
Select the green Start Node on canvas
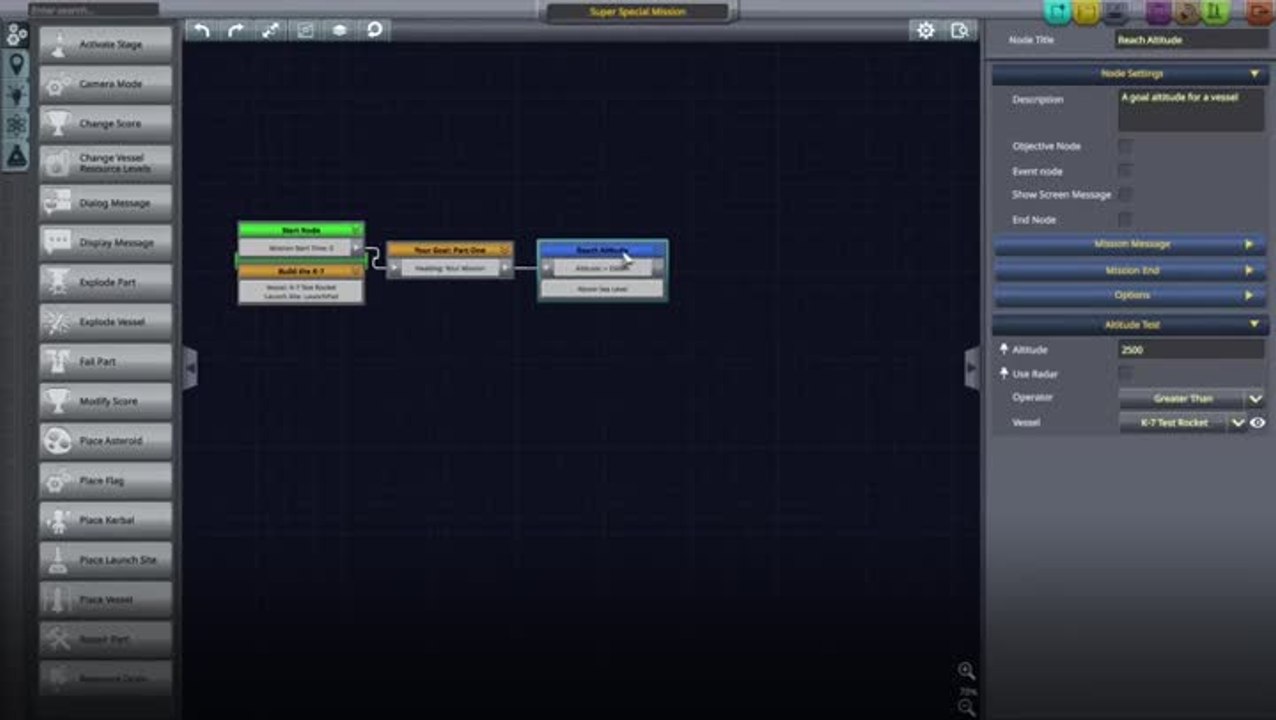point(301,230)
